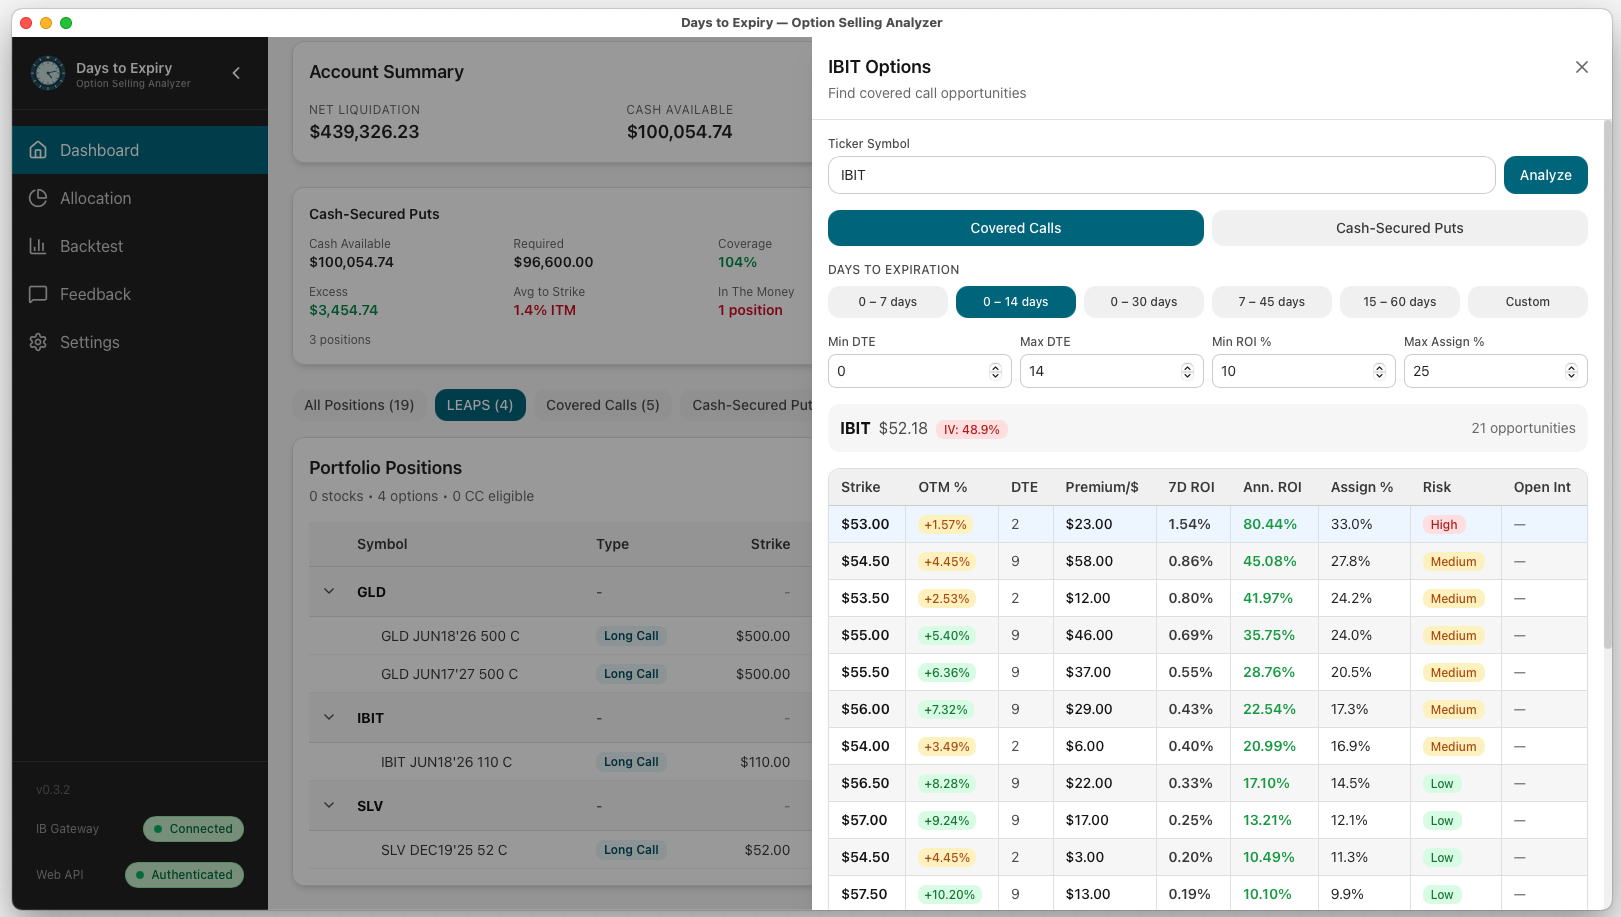Select the Custom days range button
Image resolution: width=1621 pixels, height=917 pixels.
(x=1527, y=302)
